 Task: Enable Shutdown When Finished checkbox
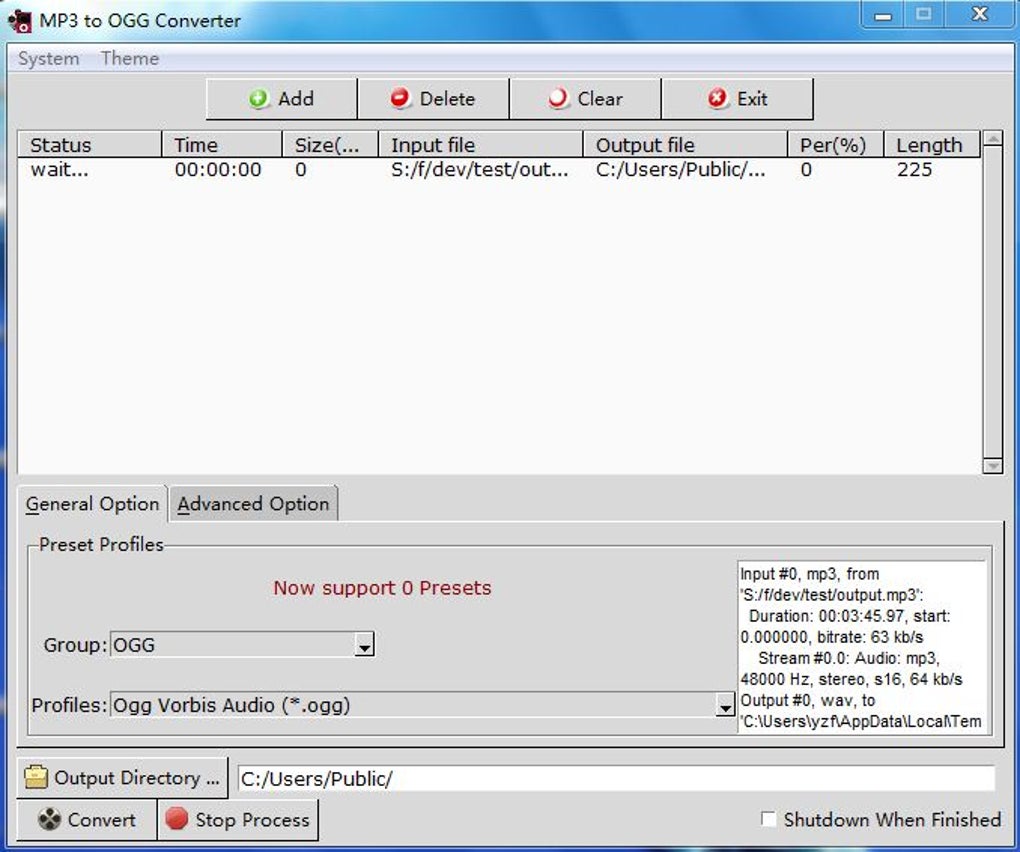768,819
